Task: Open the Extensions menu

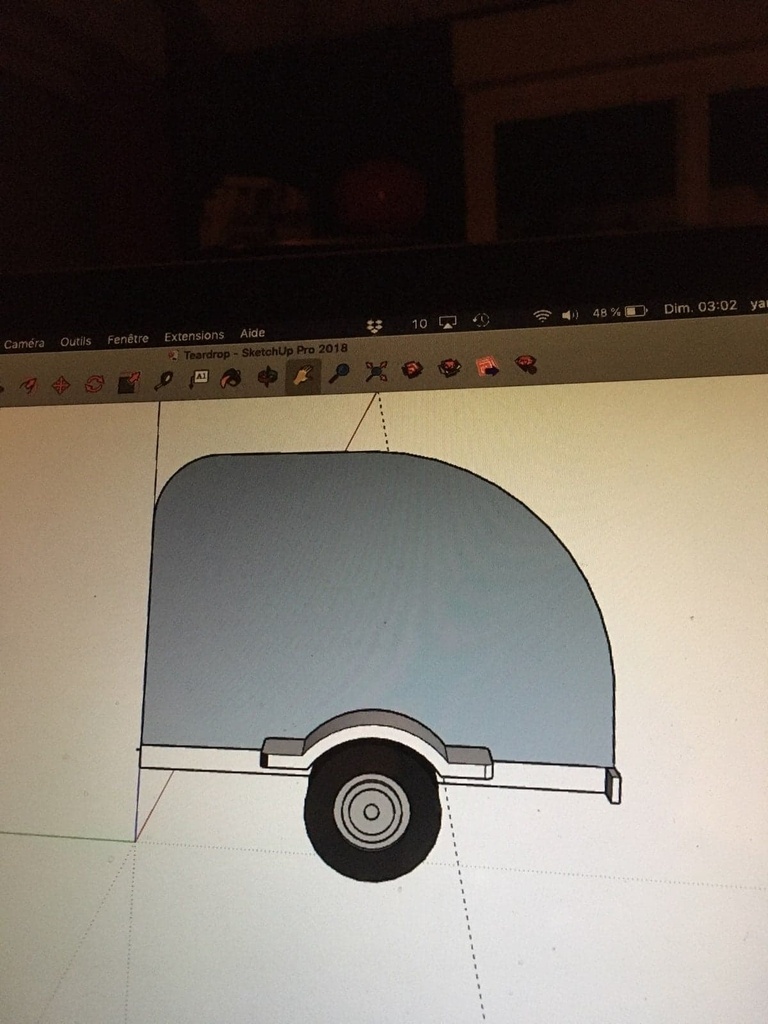Action: tap(194, 336)
